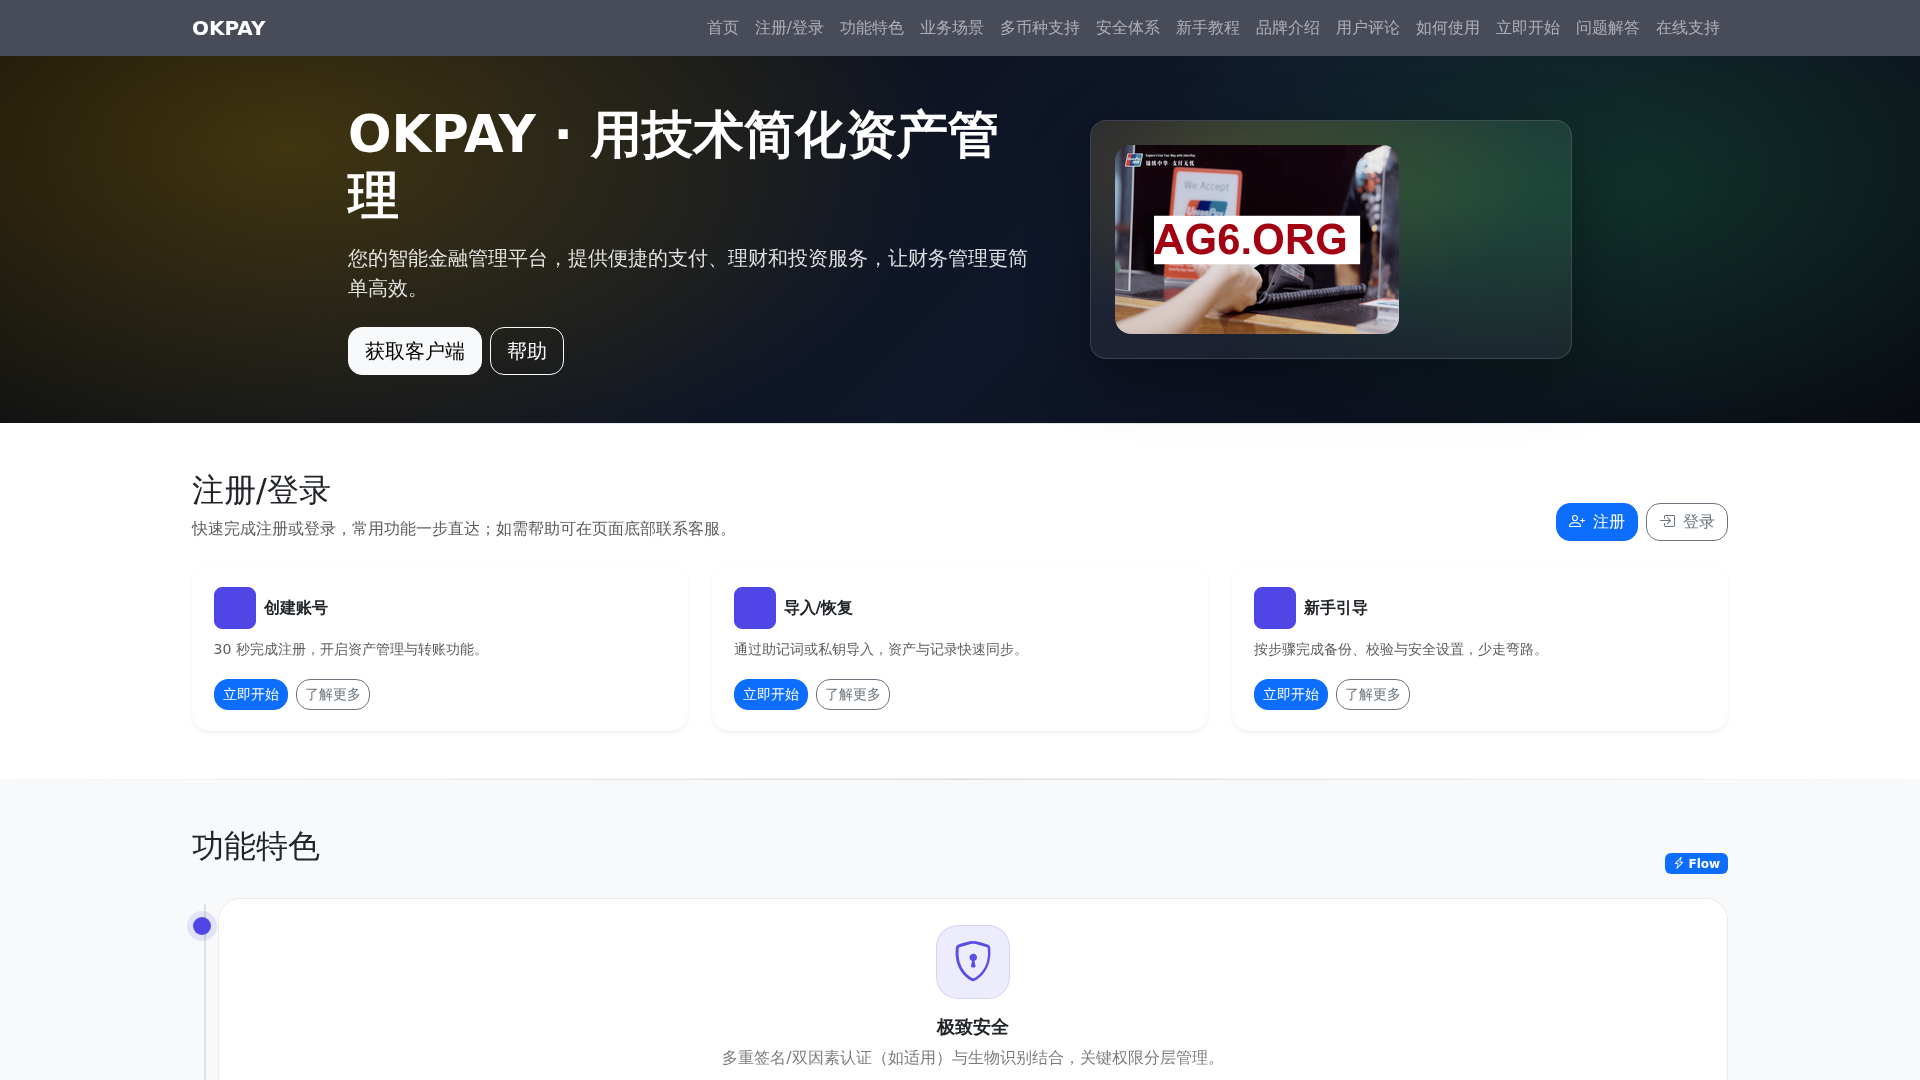1920x1080 pixels.
Task: Click the blue 注册 button
Action: point(1596,522)
